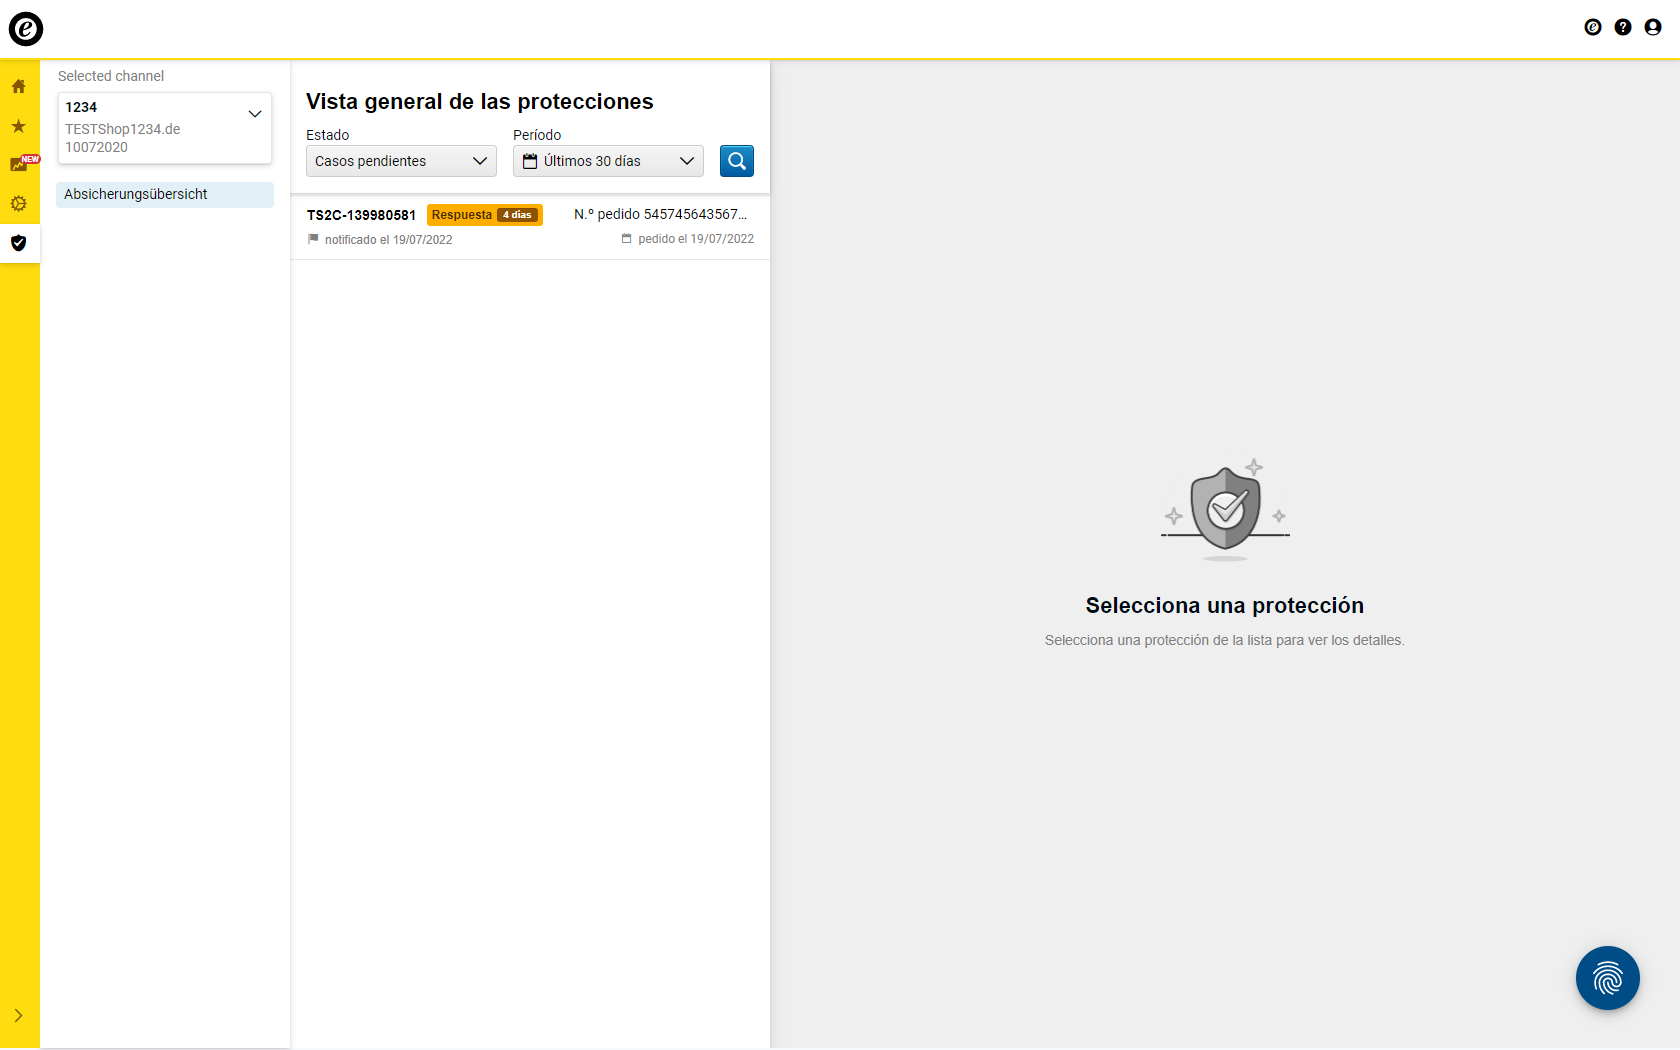Open the user account profile icon
The image size is (1680, 1050).
[1653, 27]
